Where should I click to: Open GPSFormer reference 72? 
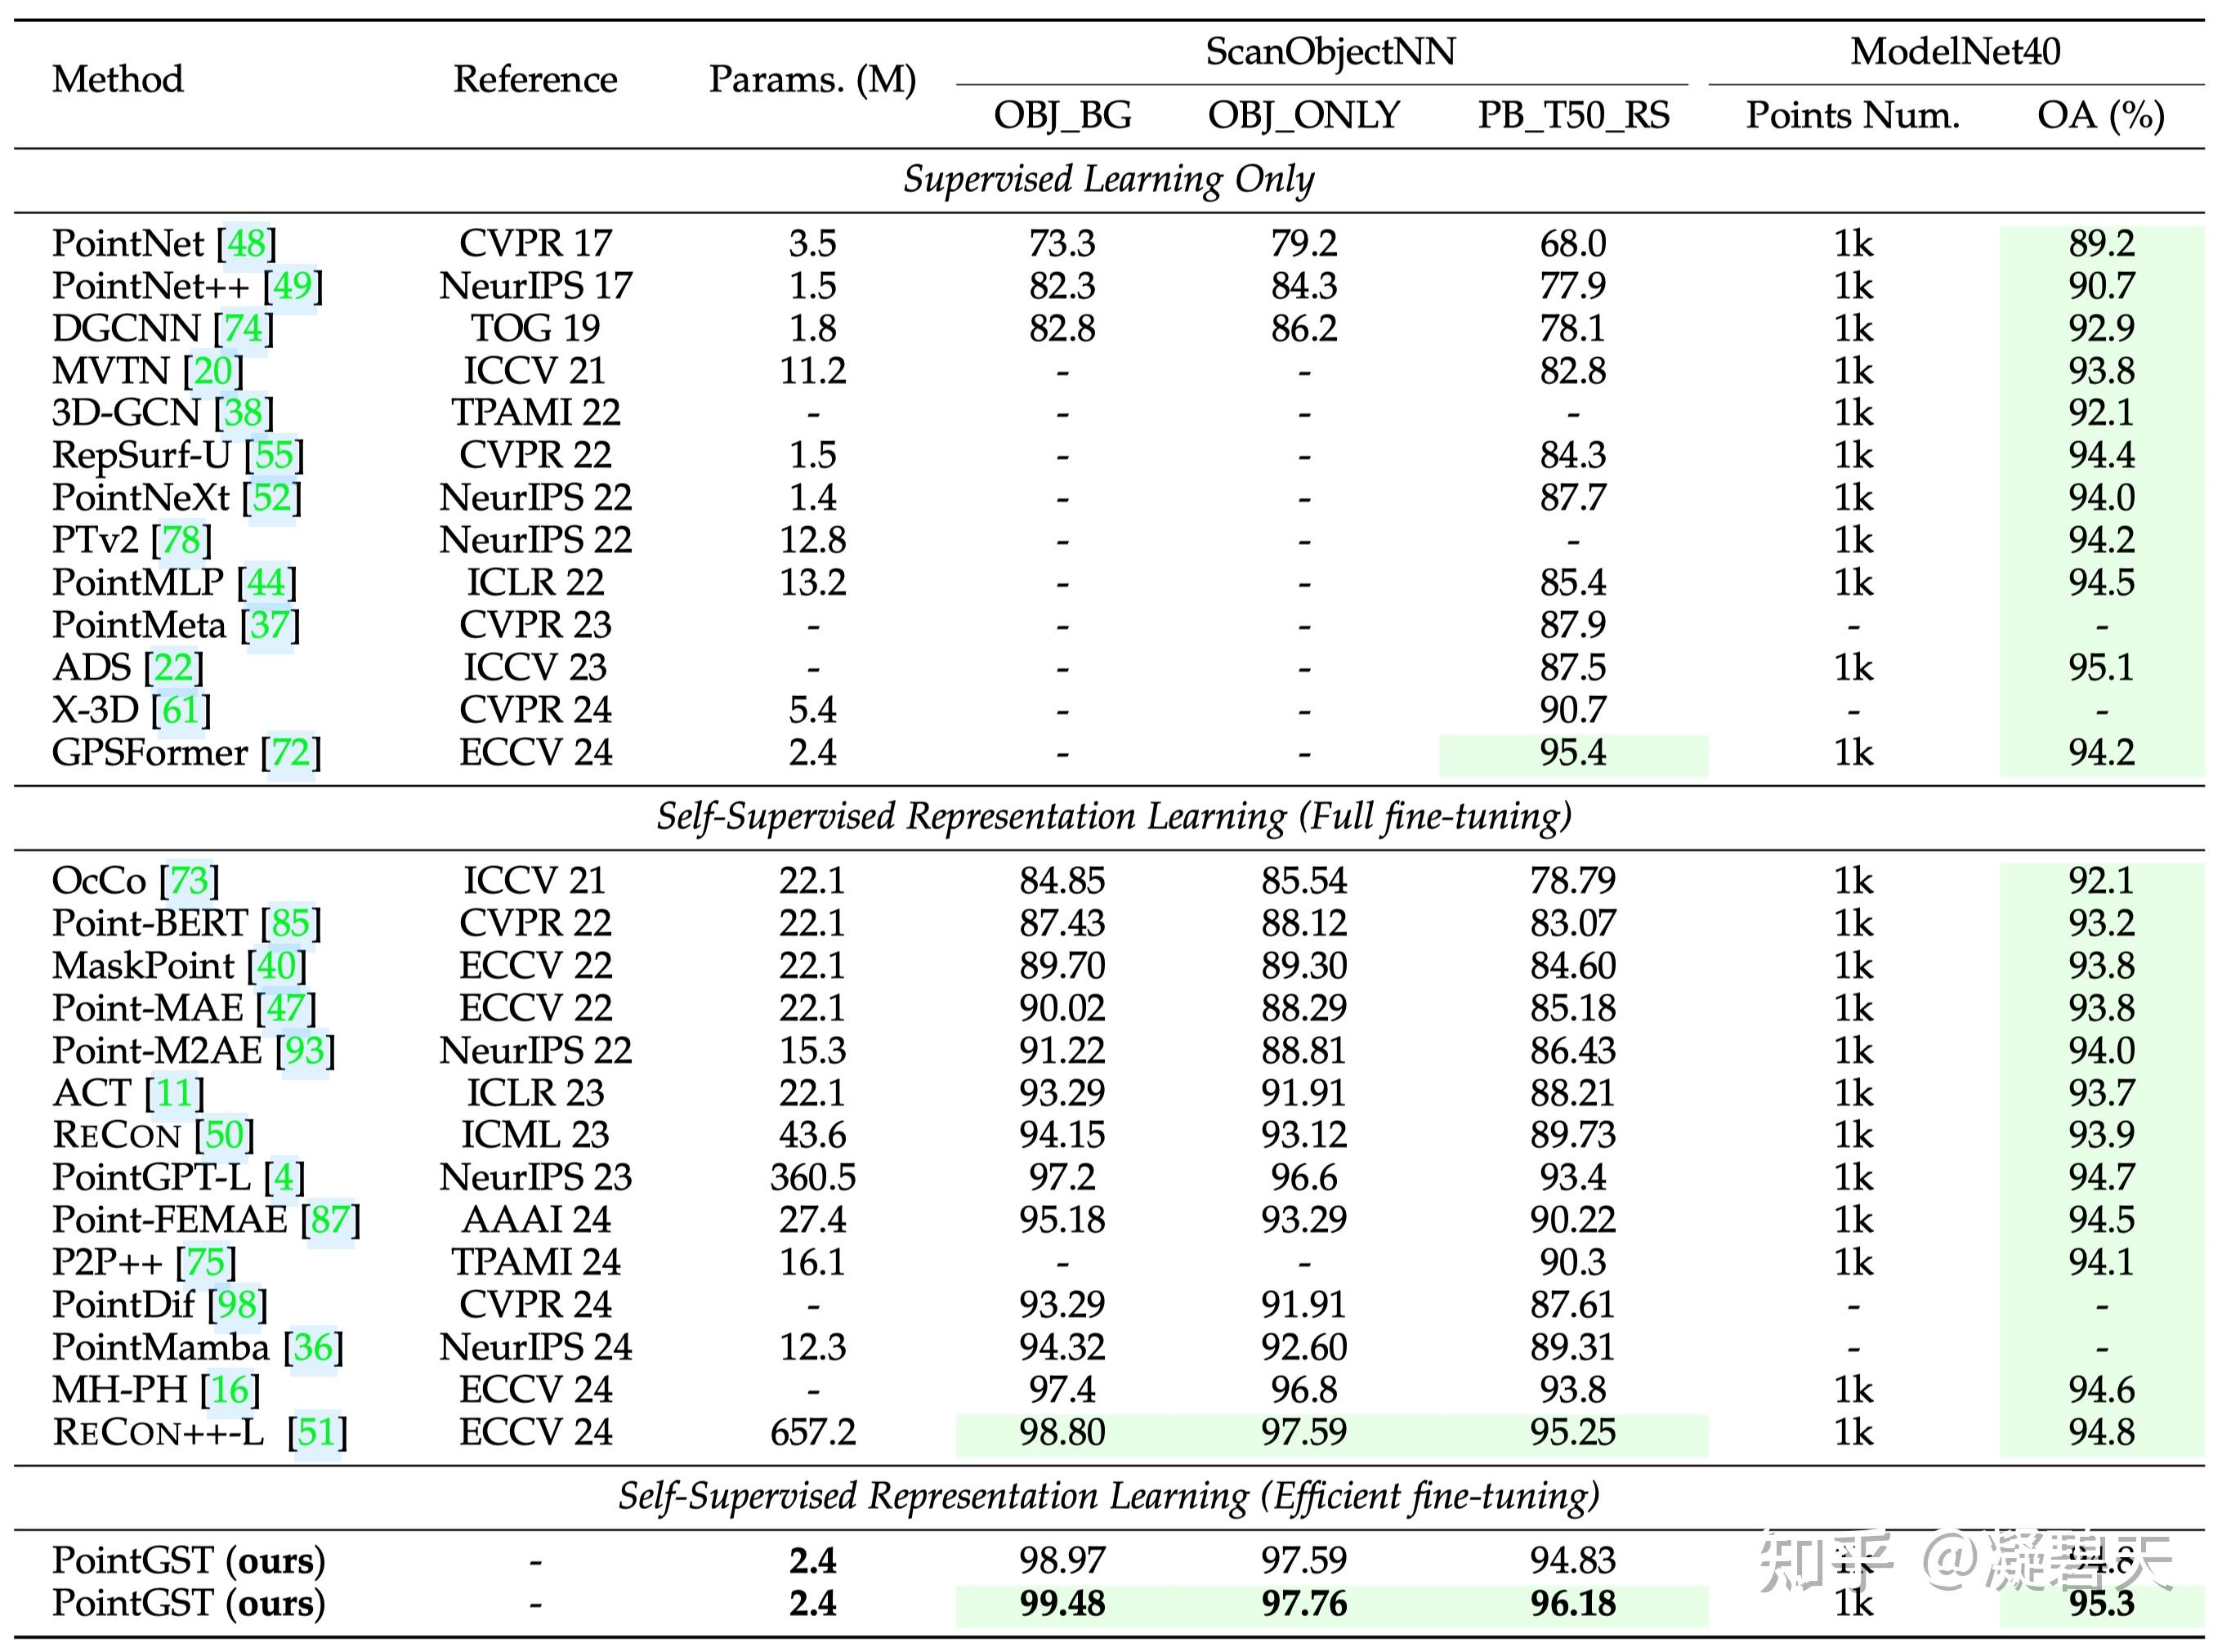tap(291, 752)
